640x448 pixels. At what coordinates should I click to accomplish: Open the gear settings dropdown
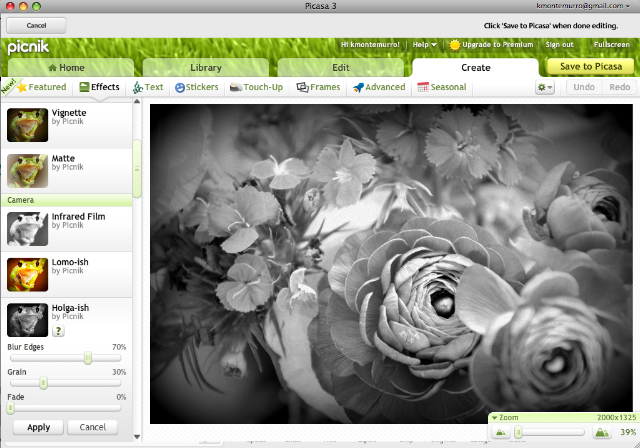[x=545, y=87]
